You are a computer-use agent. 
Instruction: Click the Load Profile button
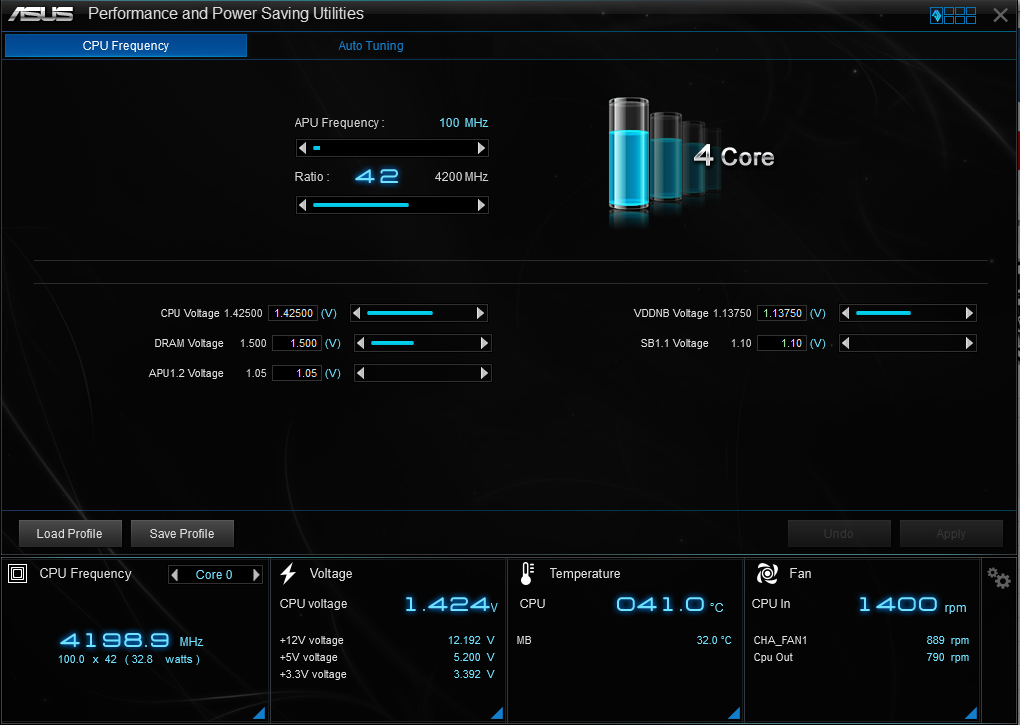[70, 534]
